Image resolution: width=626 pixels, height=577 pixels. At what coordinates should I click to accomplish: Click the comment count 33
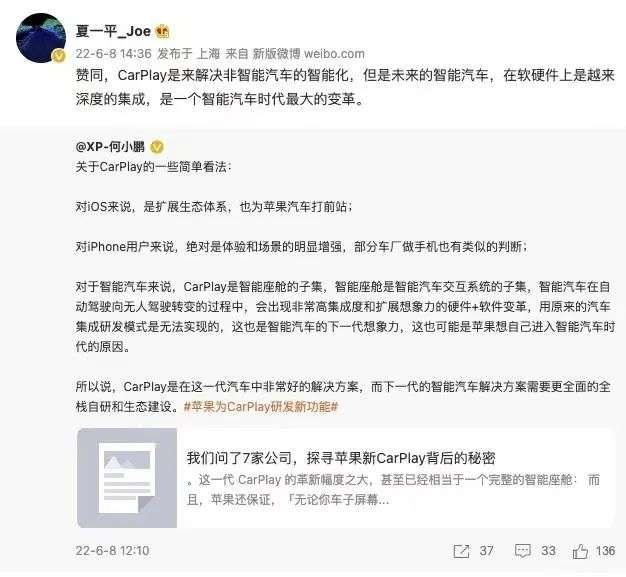click(548, 551)
